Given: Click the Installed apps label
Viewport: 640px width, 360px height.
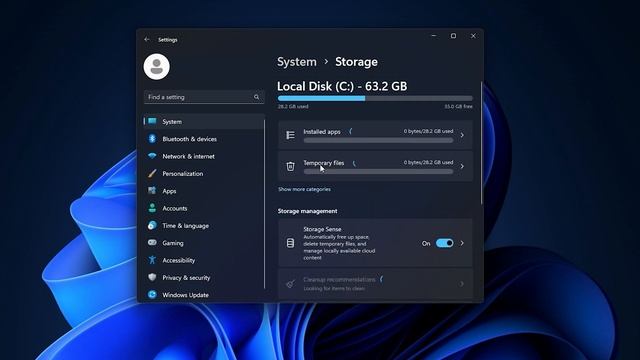Looking at the screenshot, I should point(322,132).
